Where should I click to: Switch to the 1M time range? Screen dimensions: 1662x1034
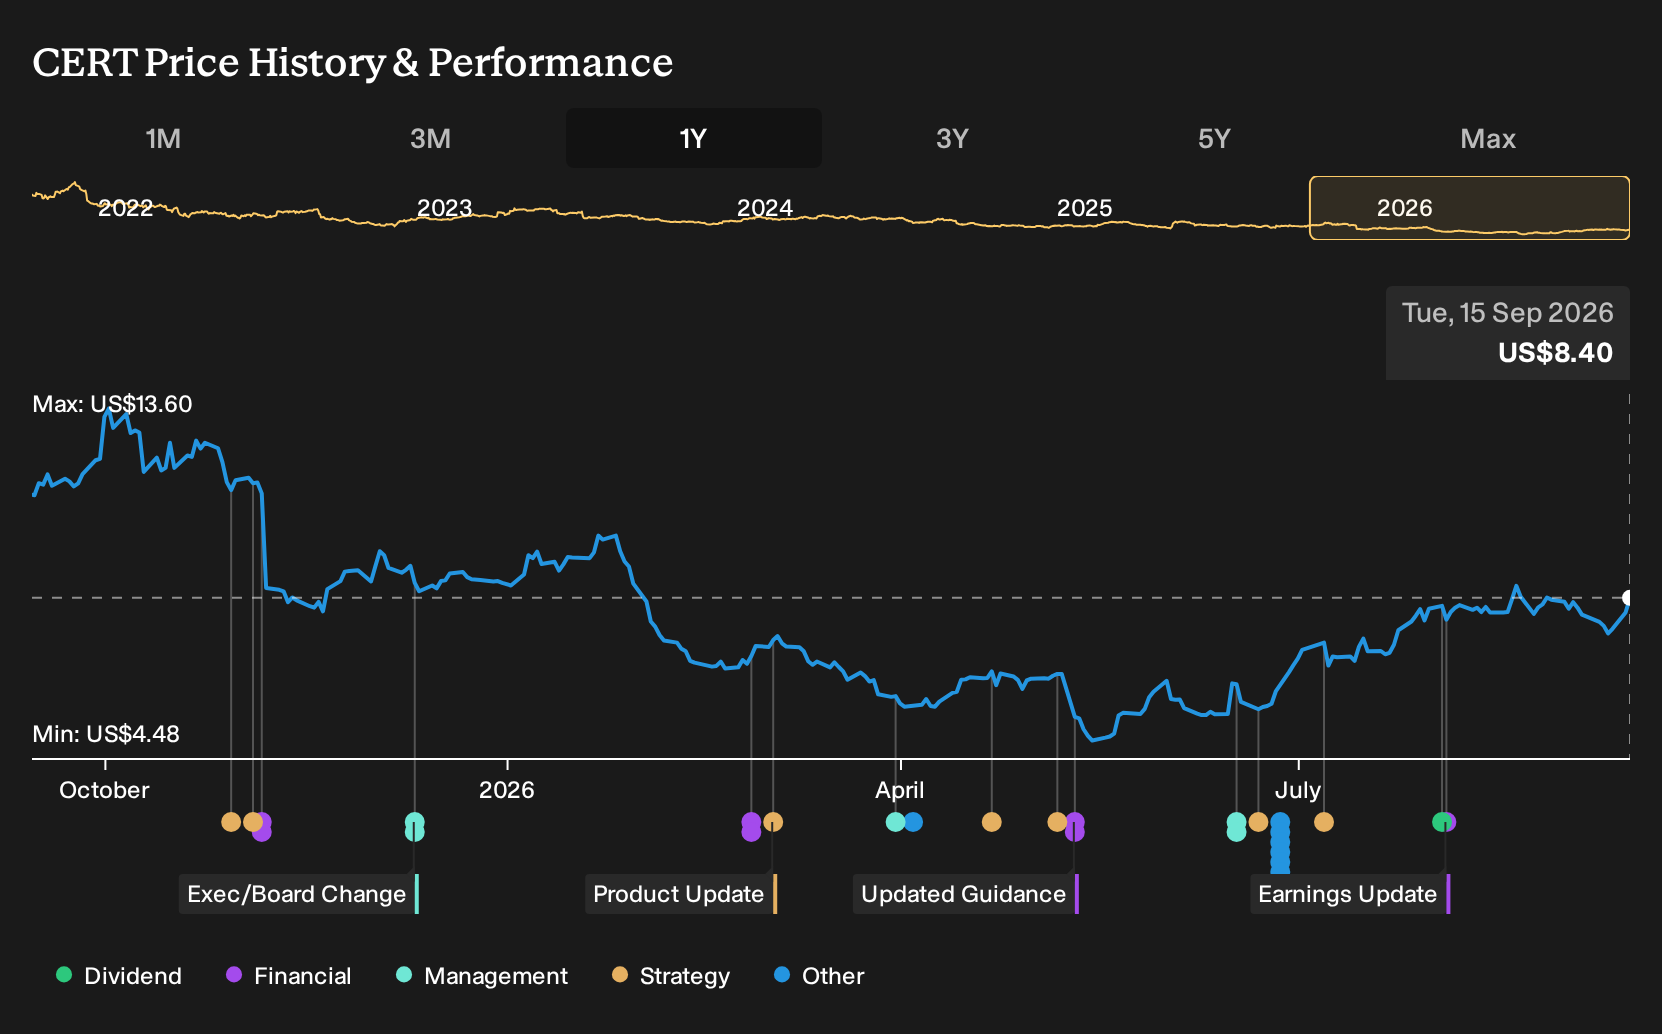[x=163, y=138]
